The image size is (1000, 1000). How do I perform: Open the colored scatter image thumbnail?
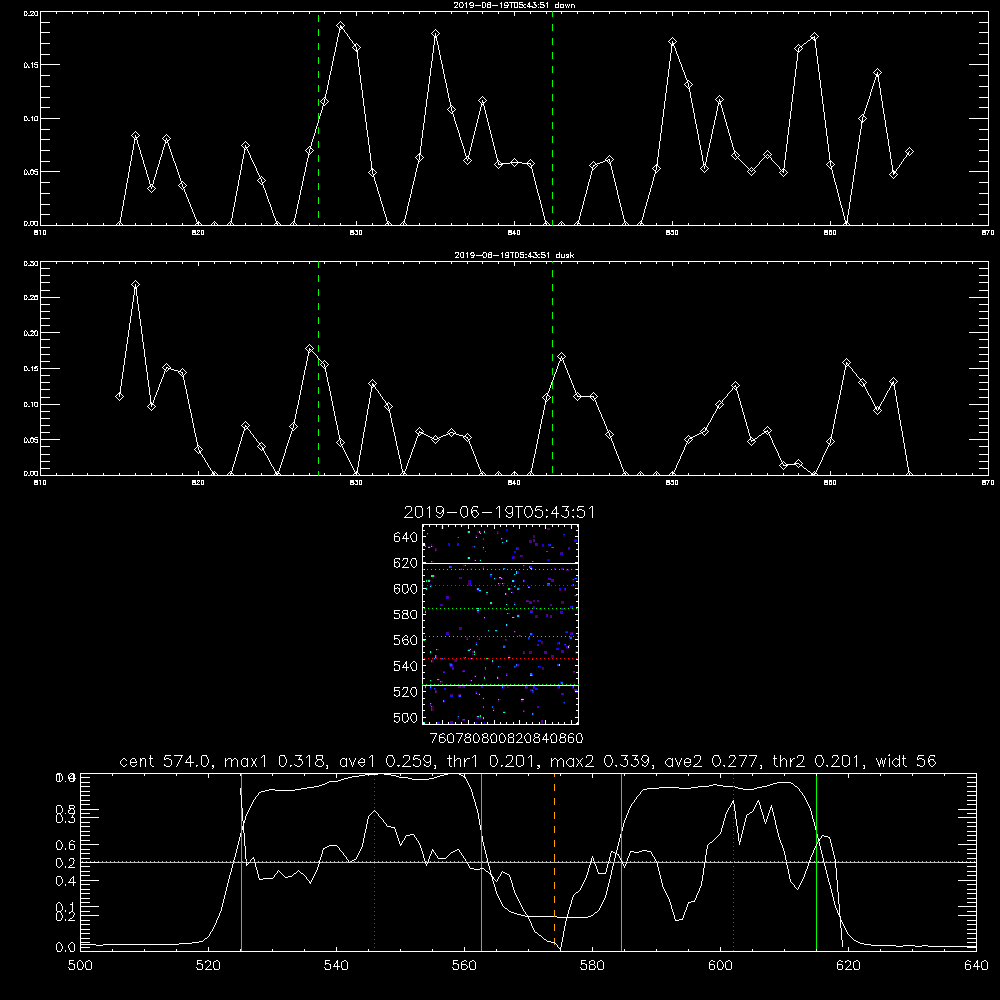coord(500,624)
